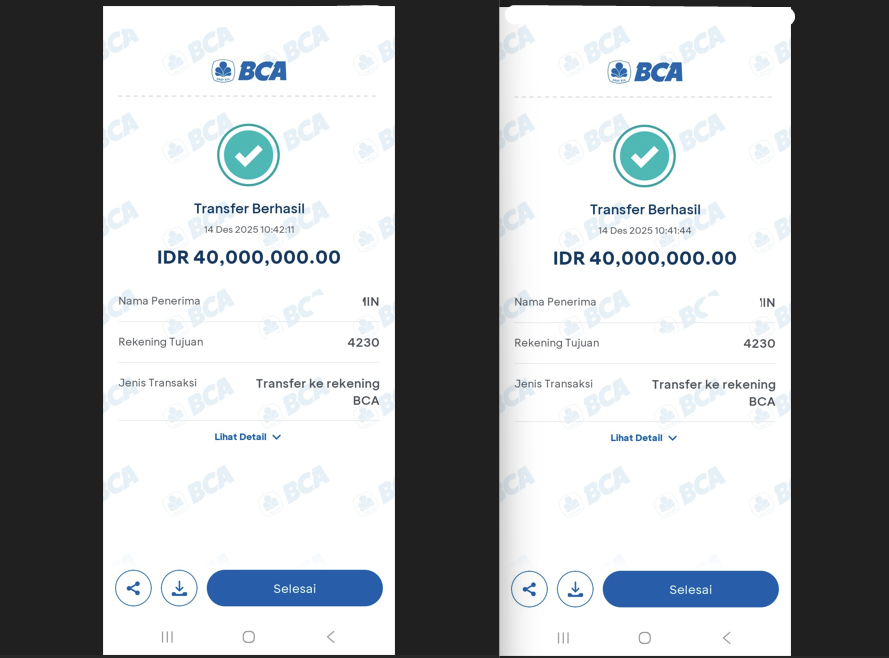Tap home button on right phone screen
Viewport: 889px width, 658px height.
(x=645, y=638)
